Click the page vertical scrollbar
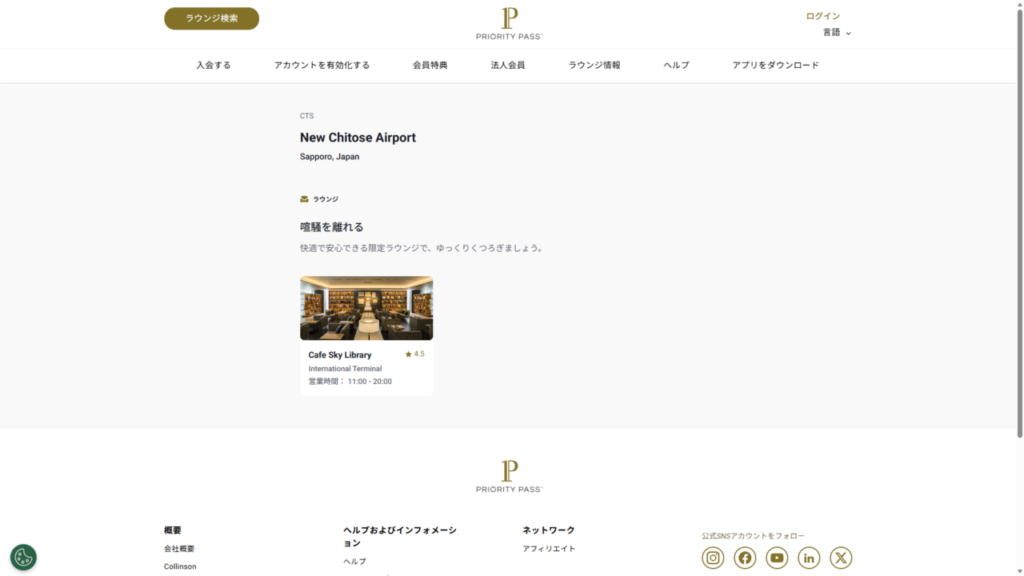 point(1019,222)
